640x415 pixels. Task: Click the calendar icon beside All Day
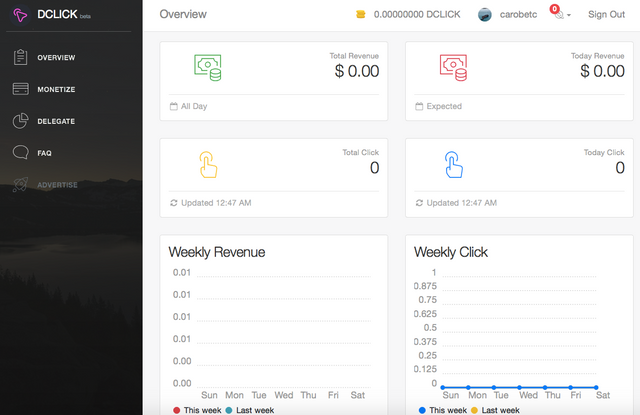click(x=173, y=106)
